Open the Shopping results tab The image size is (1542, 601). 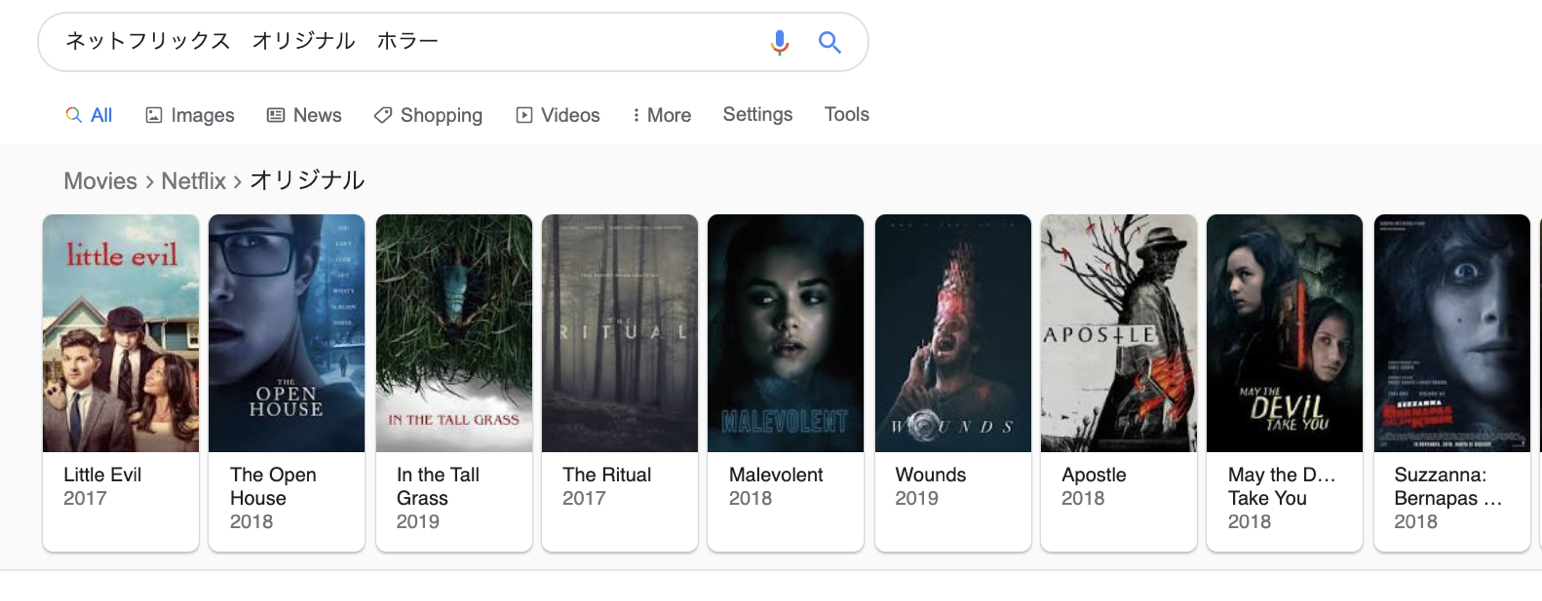click(x=428, y=115)
